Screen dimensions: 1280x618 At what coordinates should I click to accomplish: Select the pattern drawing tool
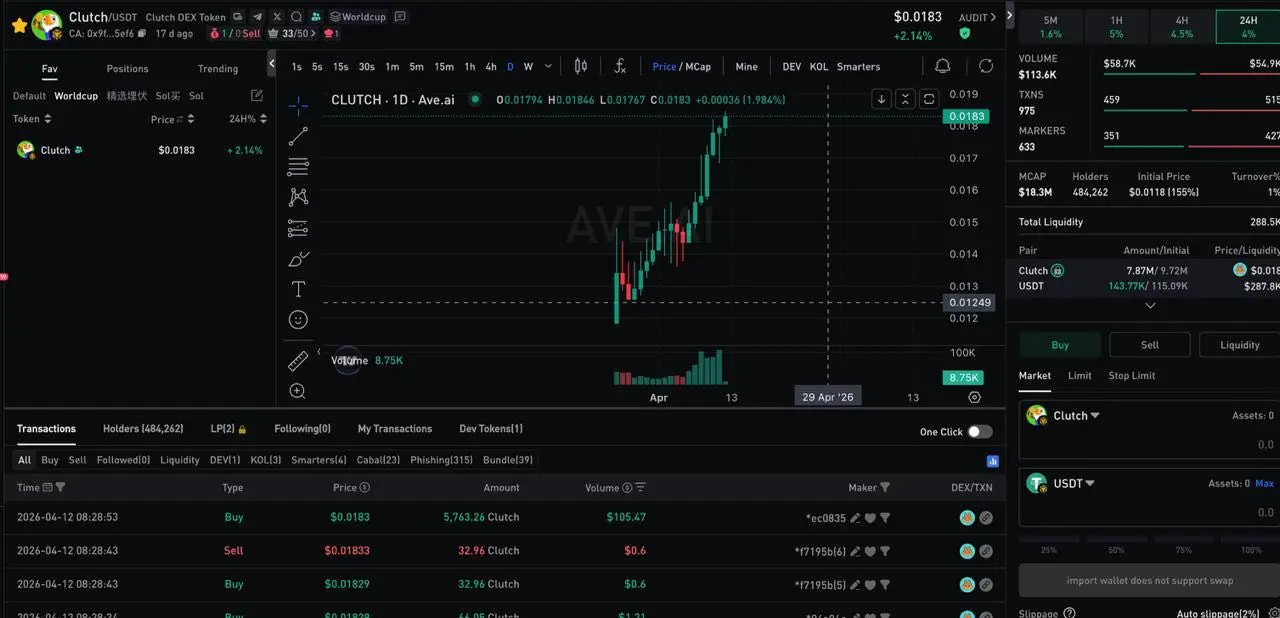[298, 197]
